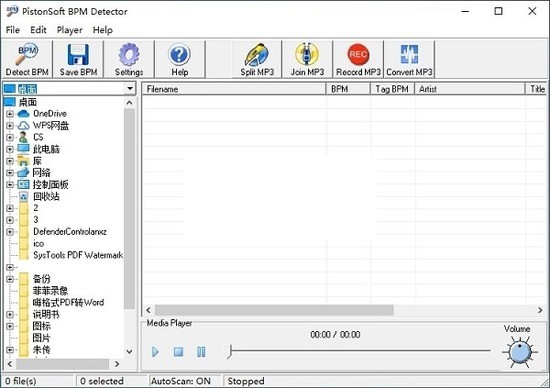Open the Player menu

69,30
